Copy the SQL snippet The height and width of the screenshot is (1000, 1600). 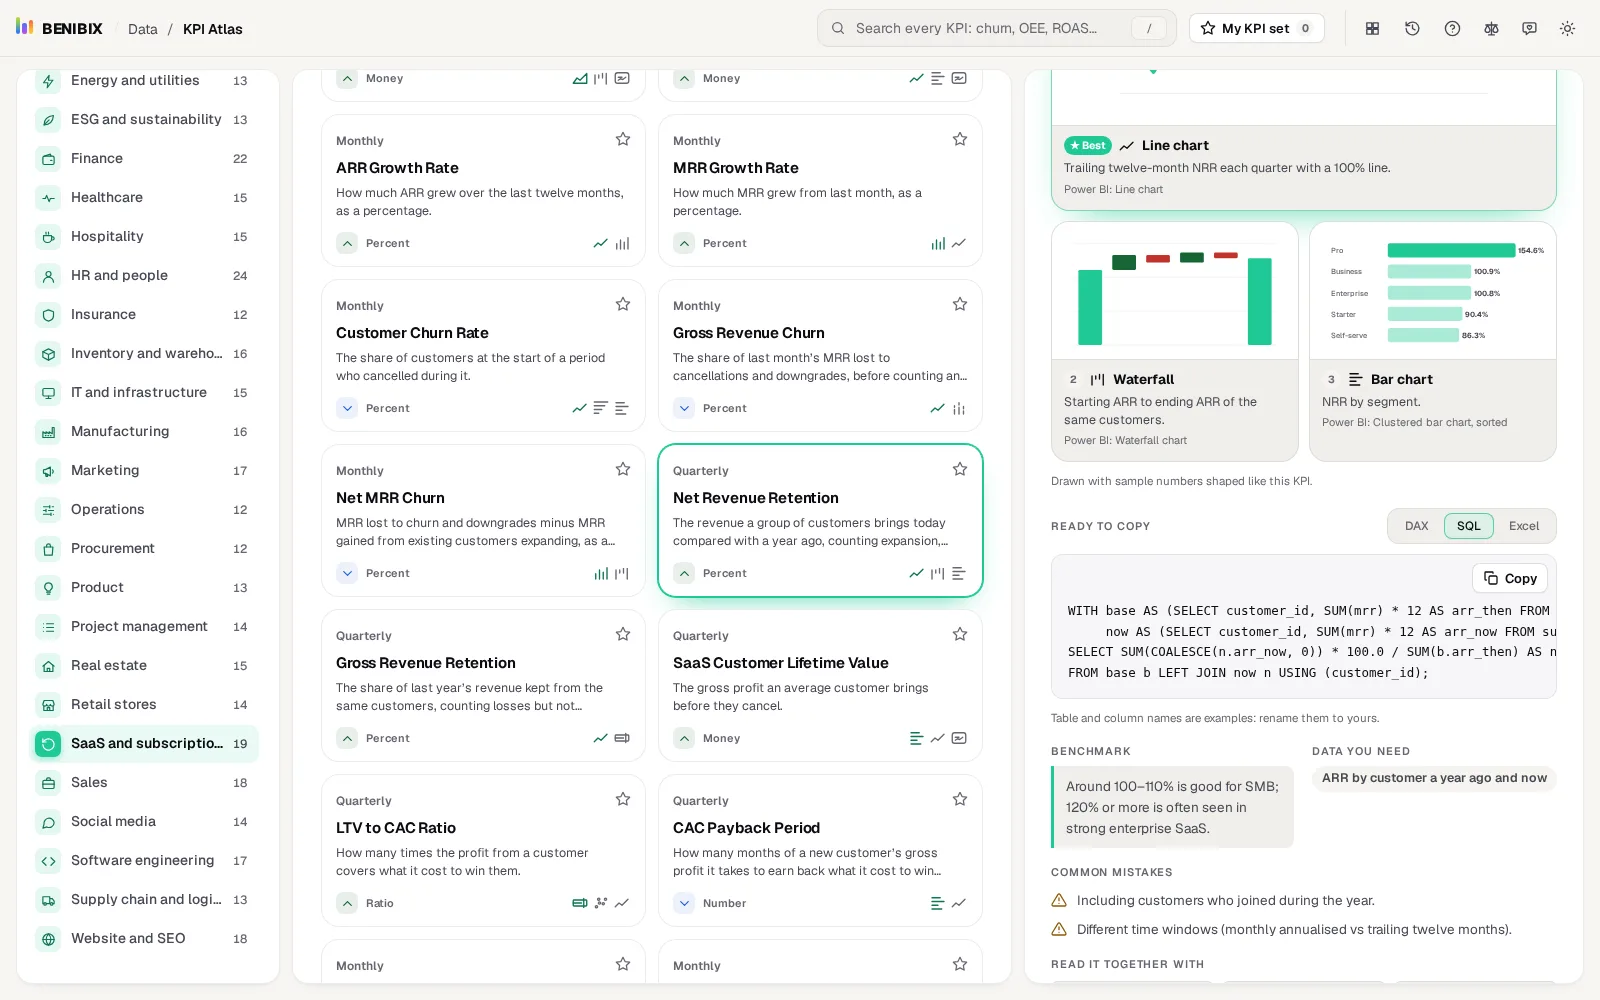[x=1510, y=578]
